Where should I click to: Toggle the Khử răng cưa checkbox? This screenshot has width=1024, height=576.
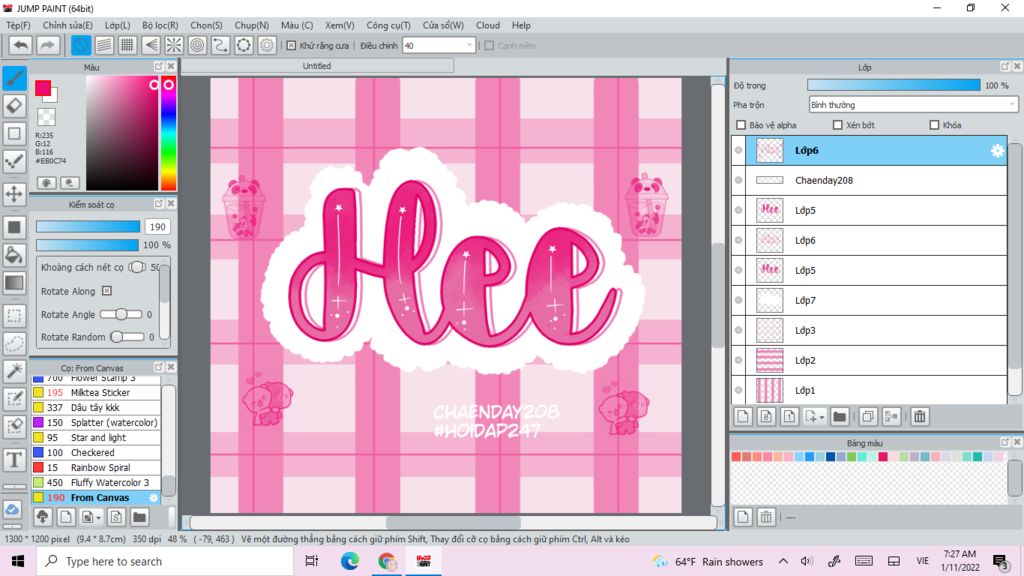click(x=291, y=46)
